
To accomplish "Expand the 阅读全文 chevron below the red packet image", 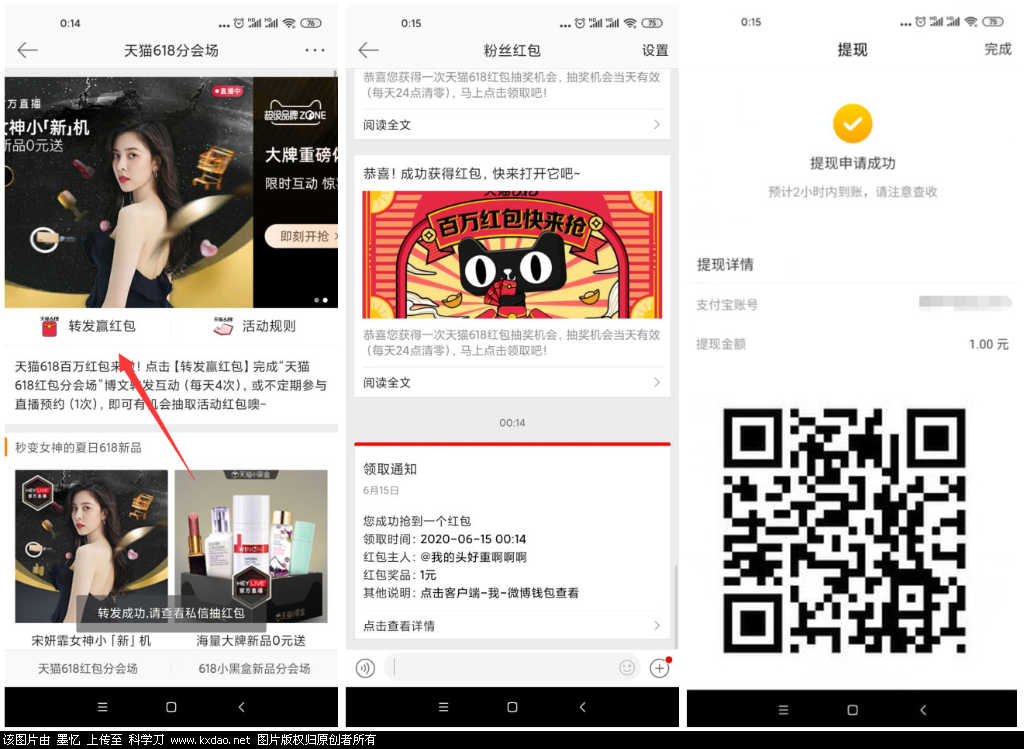I will pyautogui.click(x=656, y=383).
